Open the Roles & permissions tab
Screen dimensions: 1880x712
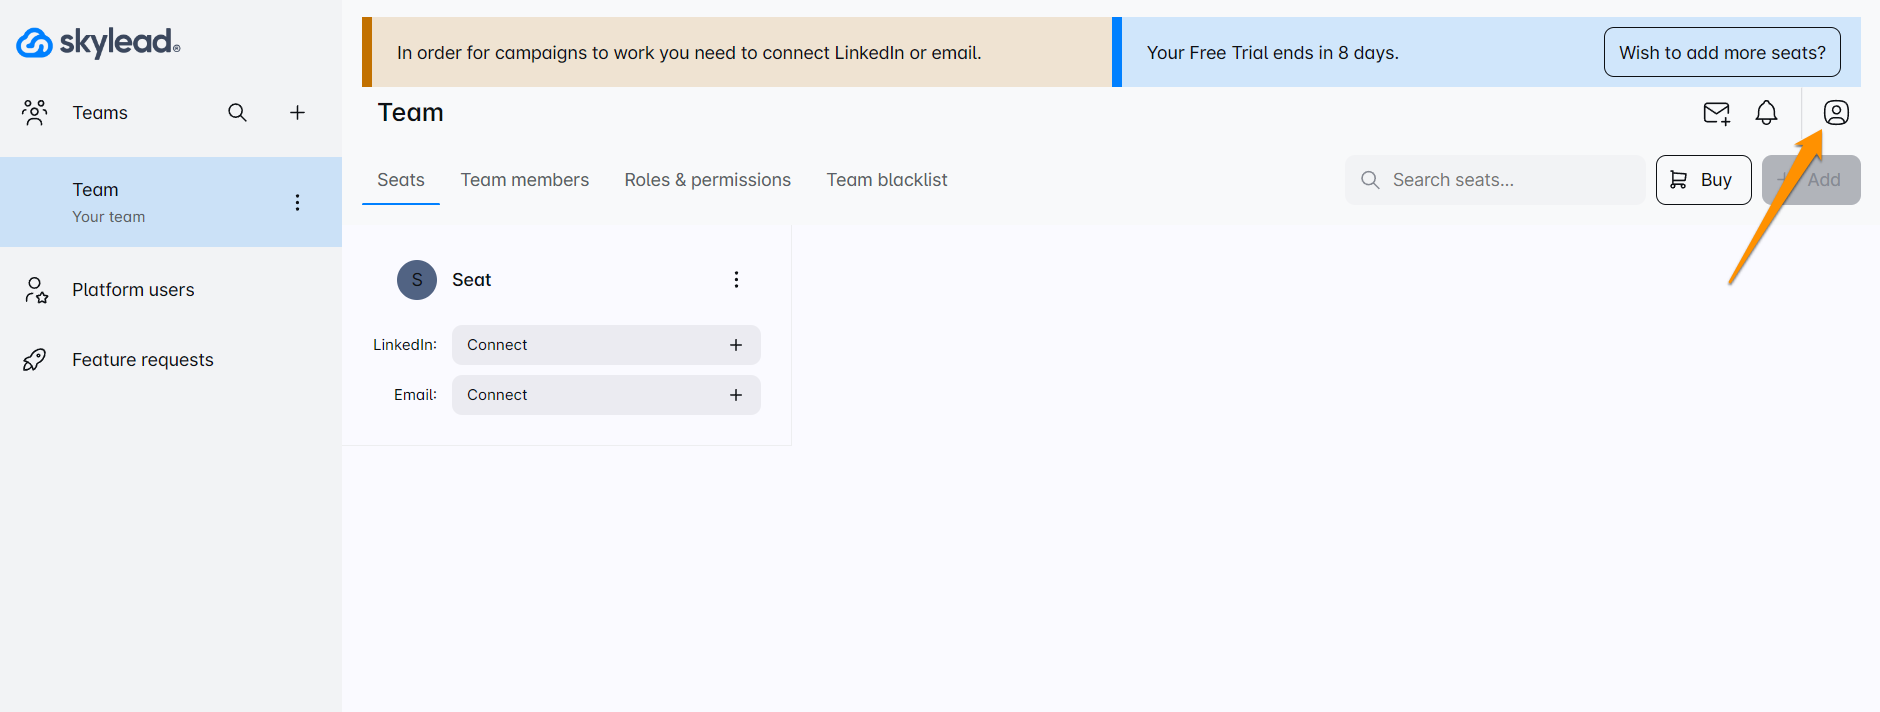707,180
